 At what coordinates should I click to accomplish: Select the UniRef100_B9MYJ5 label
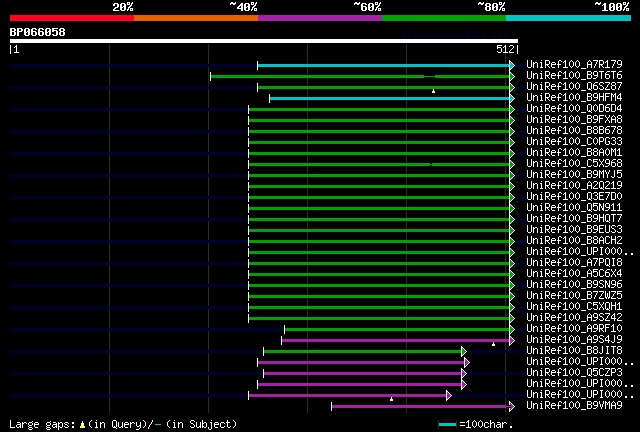click(x=574, y=175)
